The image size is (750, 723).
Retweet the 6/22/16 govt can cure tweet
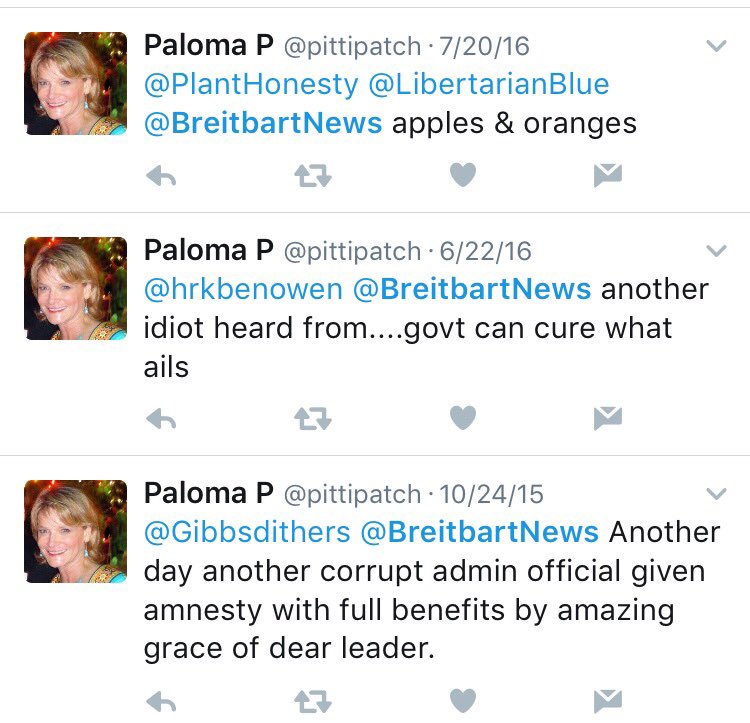click(313, 418)
